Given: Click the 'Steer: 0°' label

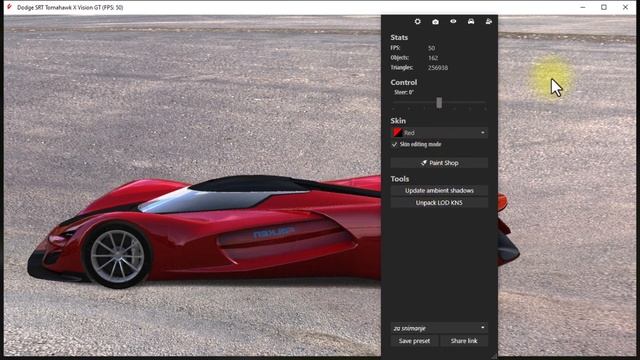Looking at the screenshot, I should click(x=404, y=92).
